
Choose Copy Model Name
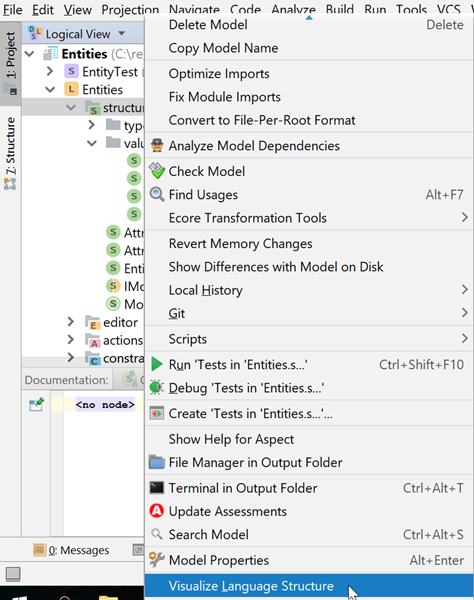pyautogui.click(x=309, y=48)
